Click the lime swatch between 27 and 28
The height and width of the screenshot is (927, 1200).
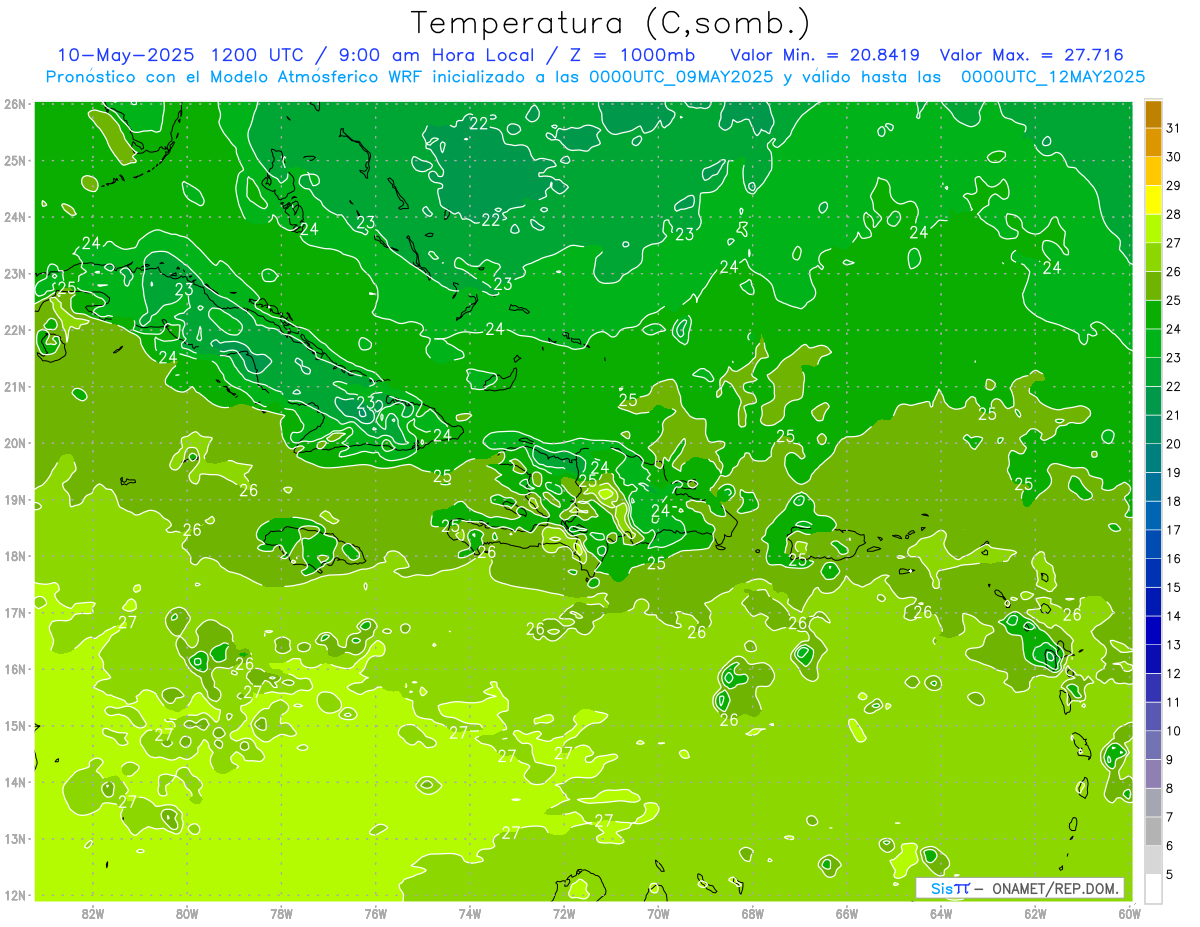coord(1153,228)
